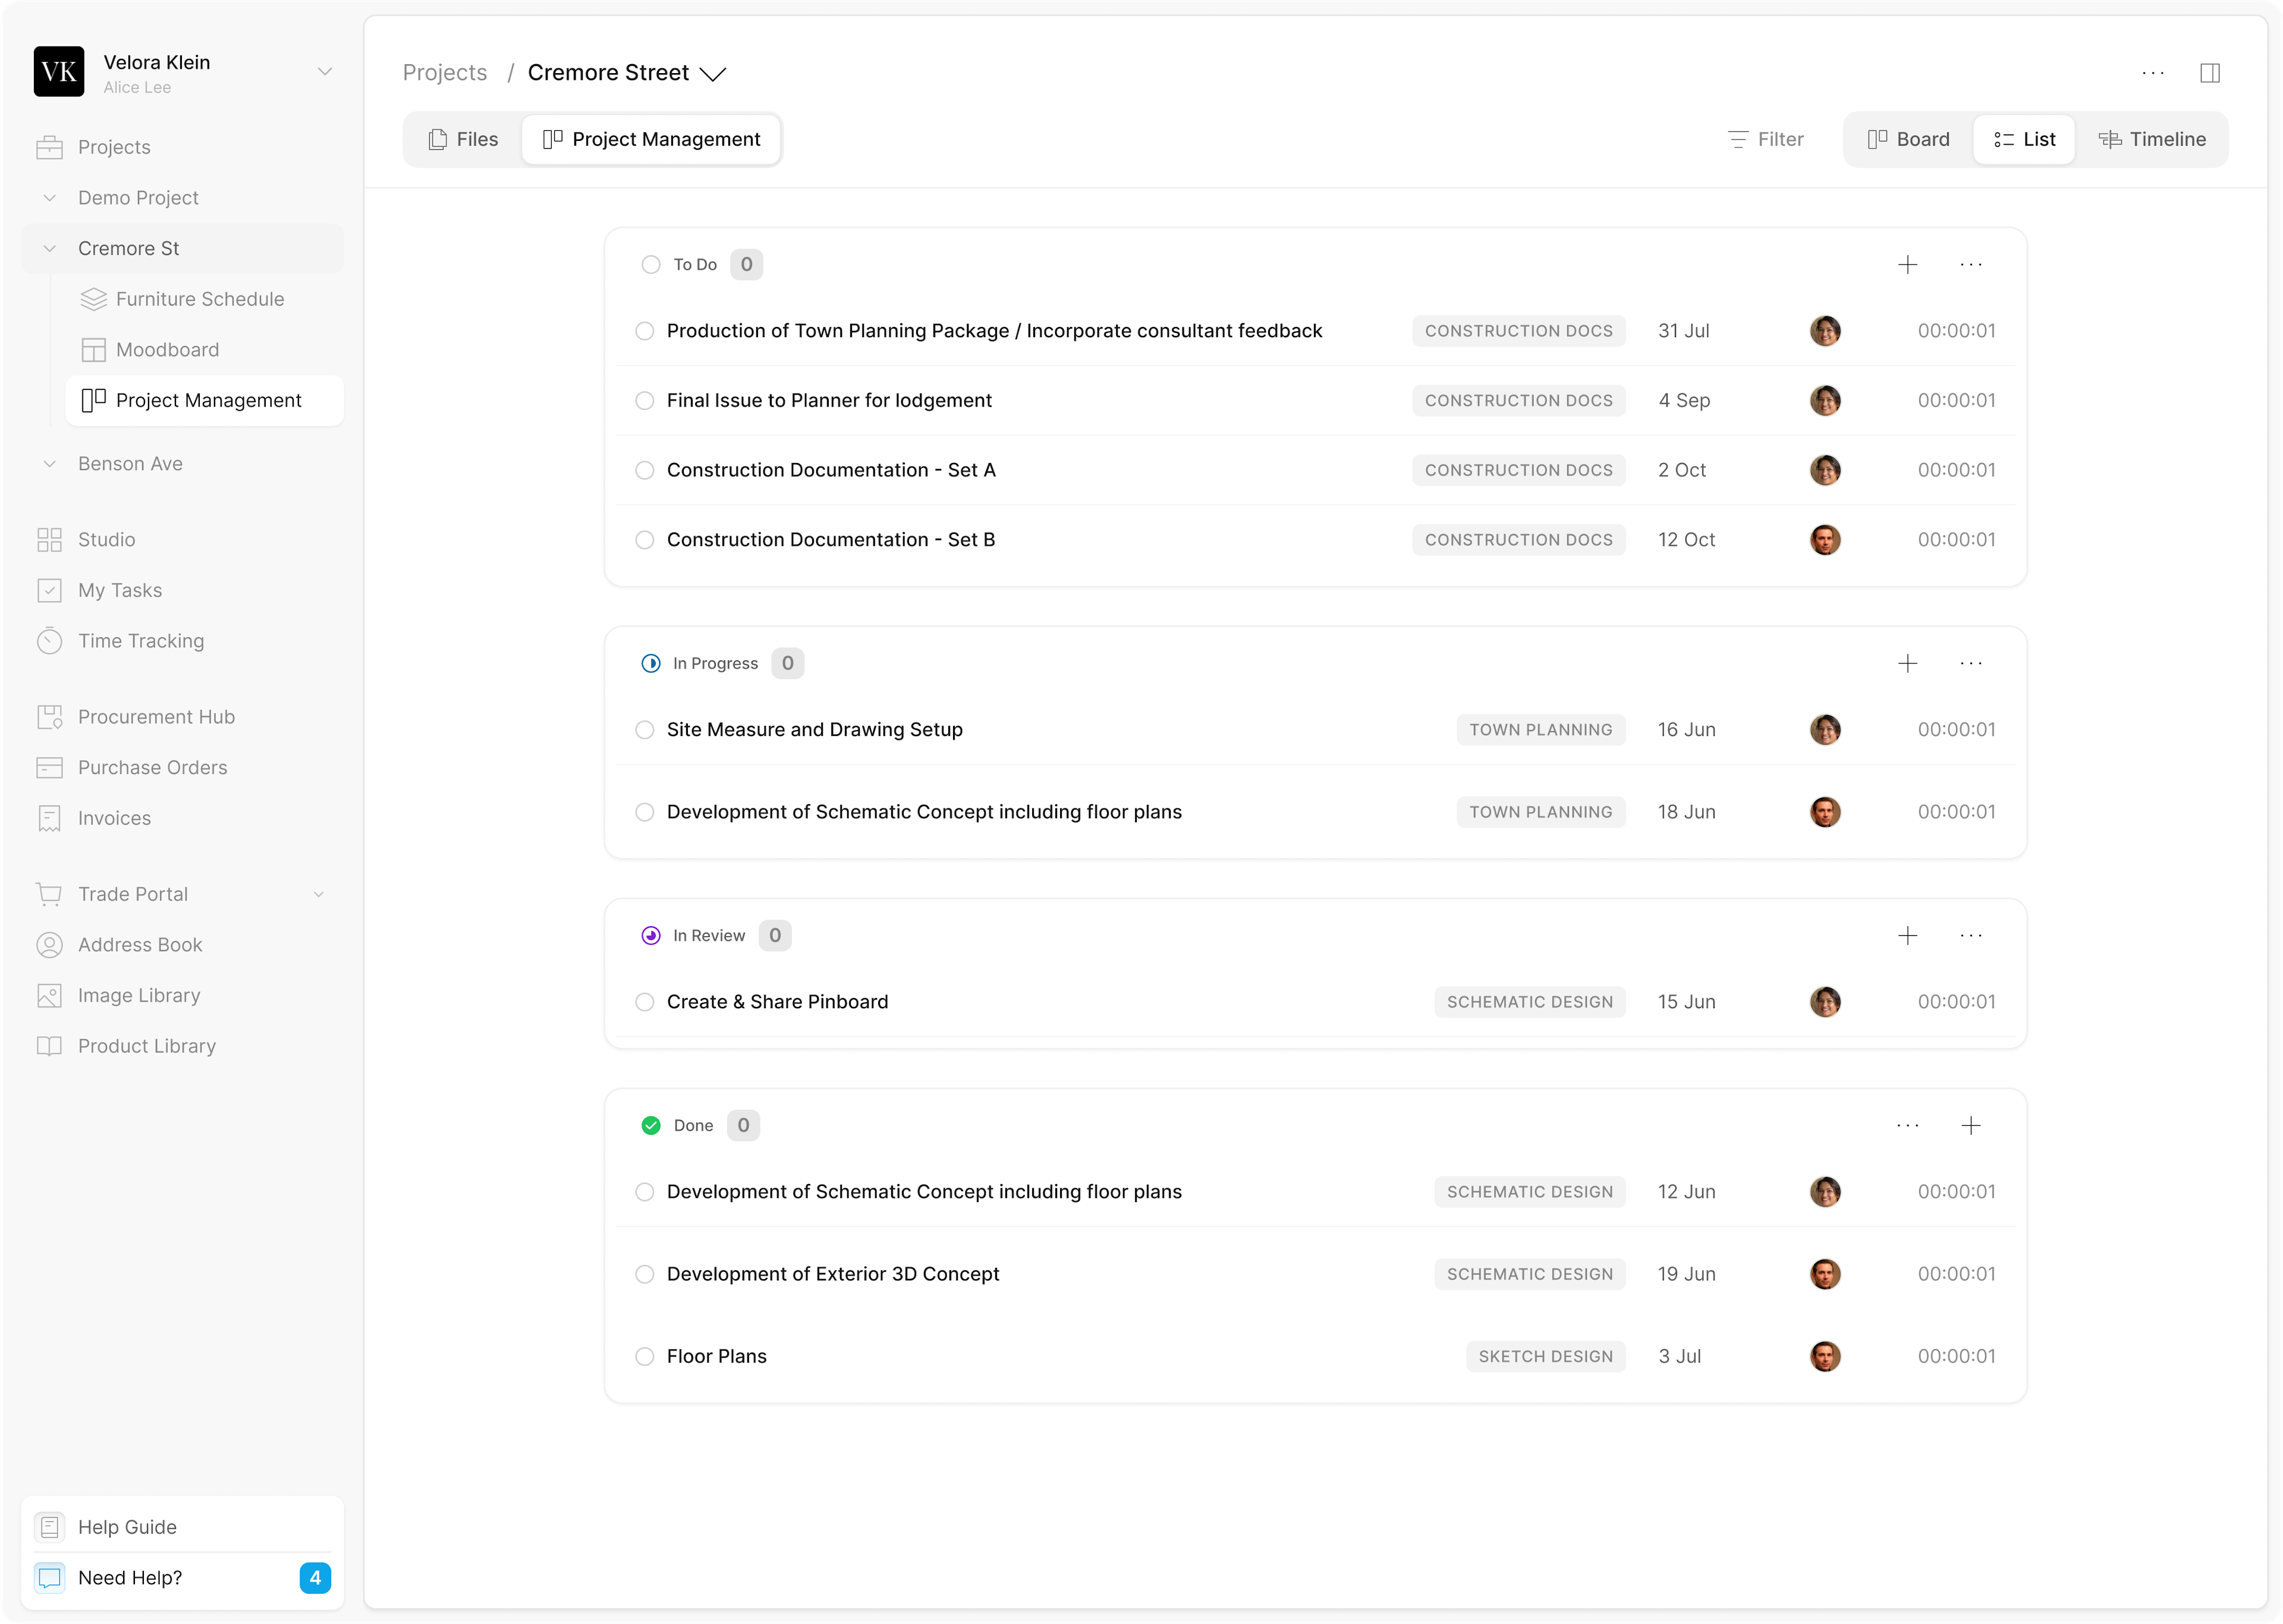Viewport: 2283px width, 1624px height.
Task: Tick the Town Planning 18 Jun task checkbox
Action: pos(644,812)
